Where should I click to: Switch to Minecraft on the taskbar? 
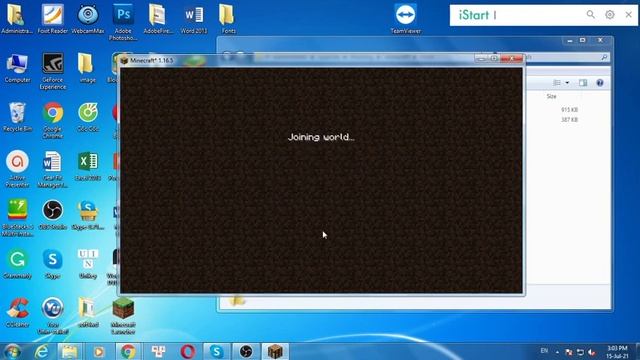(275, 351)
